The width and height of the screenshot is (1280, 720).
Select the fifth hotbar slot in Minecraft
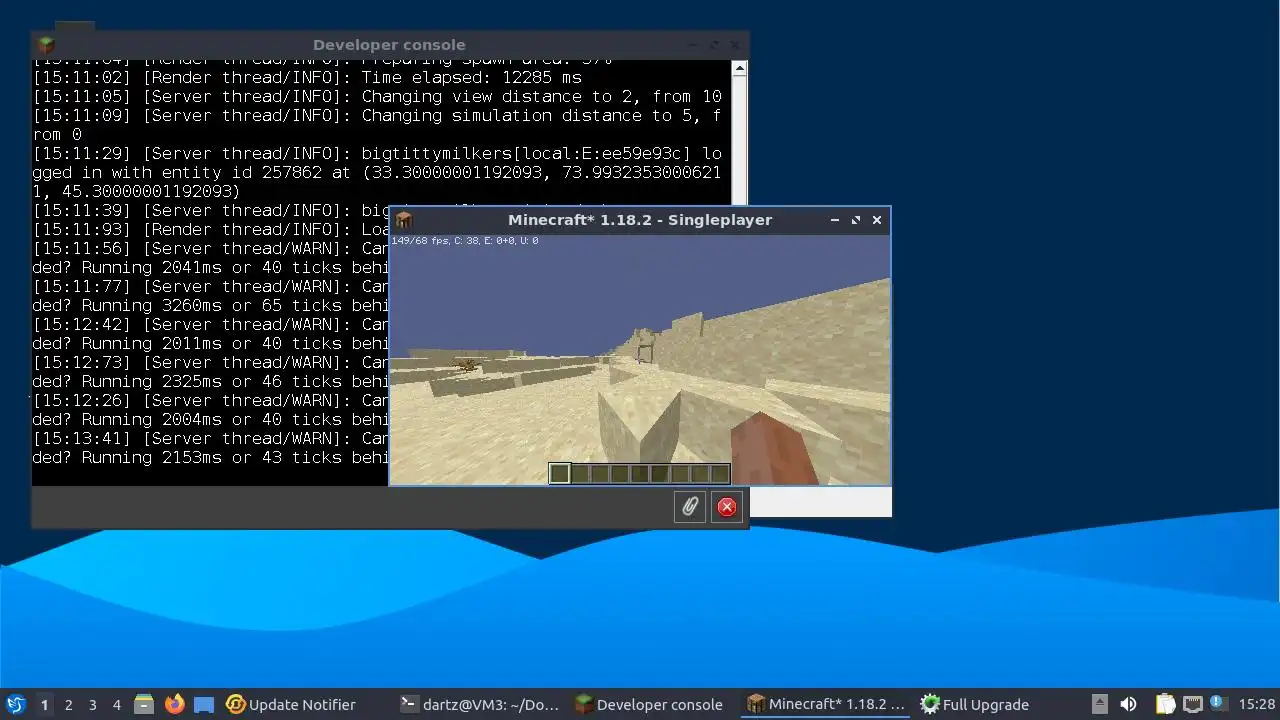(x=640, y=473)
